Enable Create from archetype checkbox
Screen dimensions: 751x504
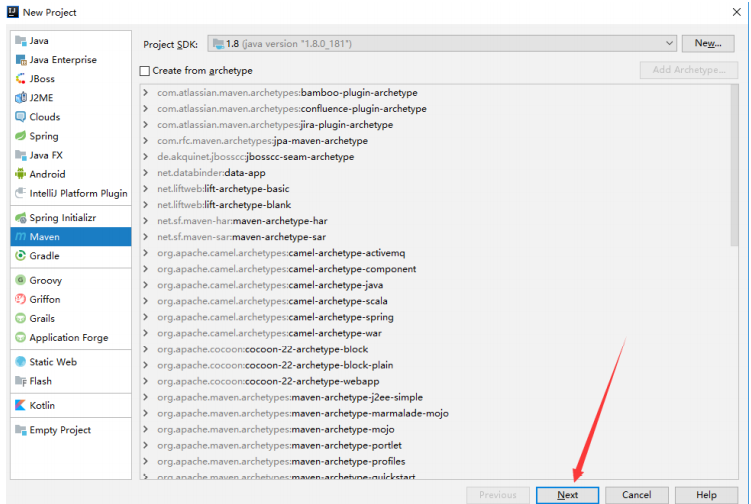click(x=145, y=71)
